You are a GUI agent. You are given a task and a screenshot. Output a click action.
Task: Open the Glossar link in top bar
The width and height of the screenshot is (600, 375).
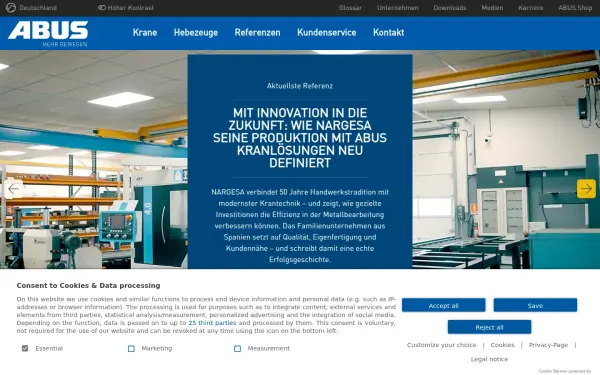pyautogui.click(x=350, y=8)
